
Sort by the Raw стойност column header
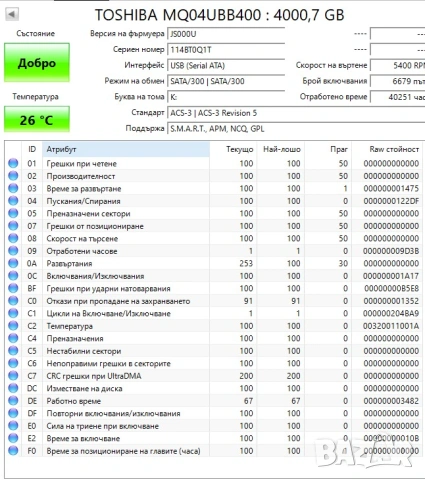[x=387, y=149]
